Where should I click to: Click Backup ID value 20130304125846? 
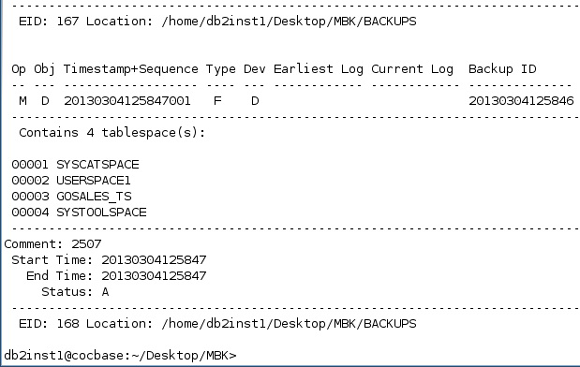coord(521,101)
